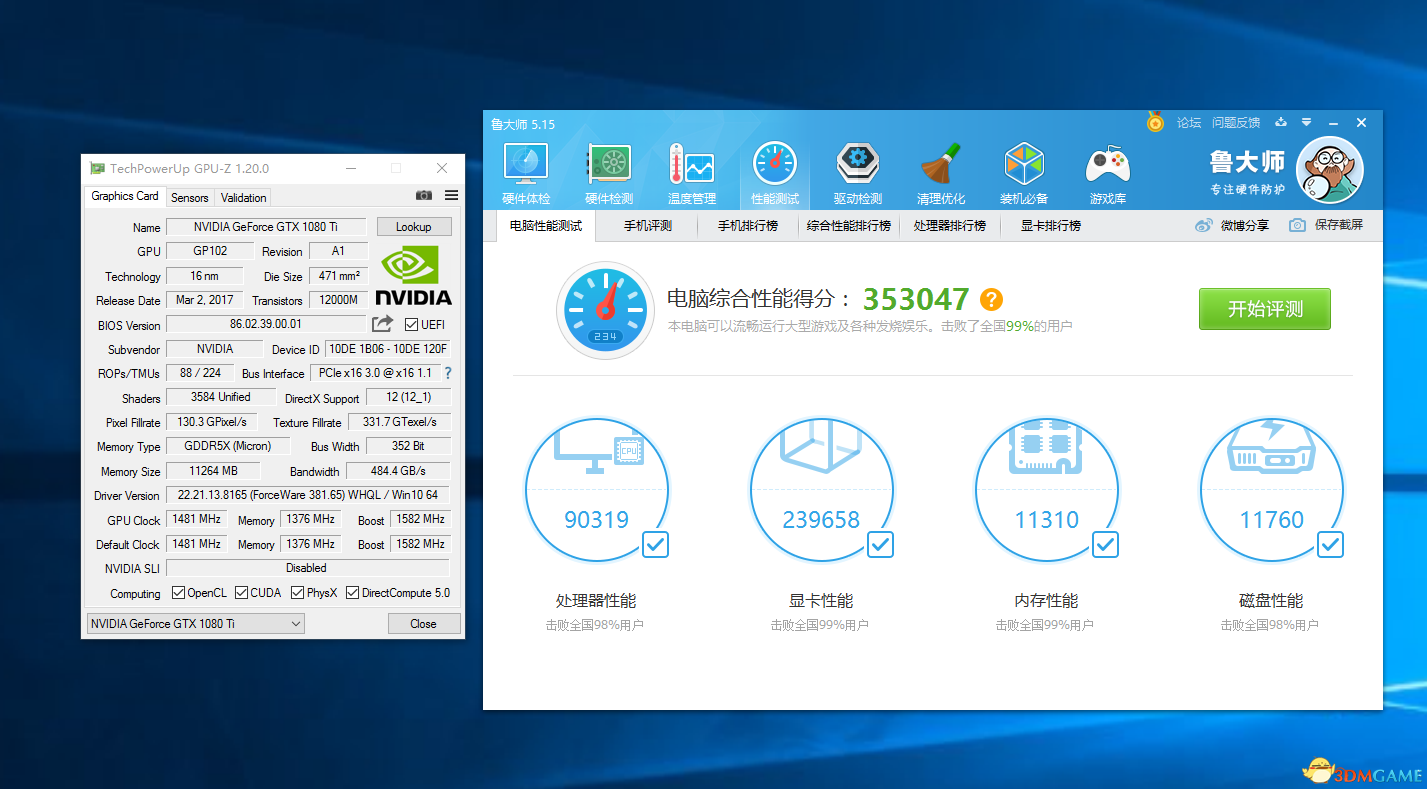
Task: Open 硬件检测 hardware detection icon
Action: click(608, 165)
